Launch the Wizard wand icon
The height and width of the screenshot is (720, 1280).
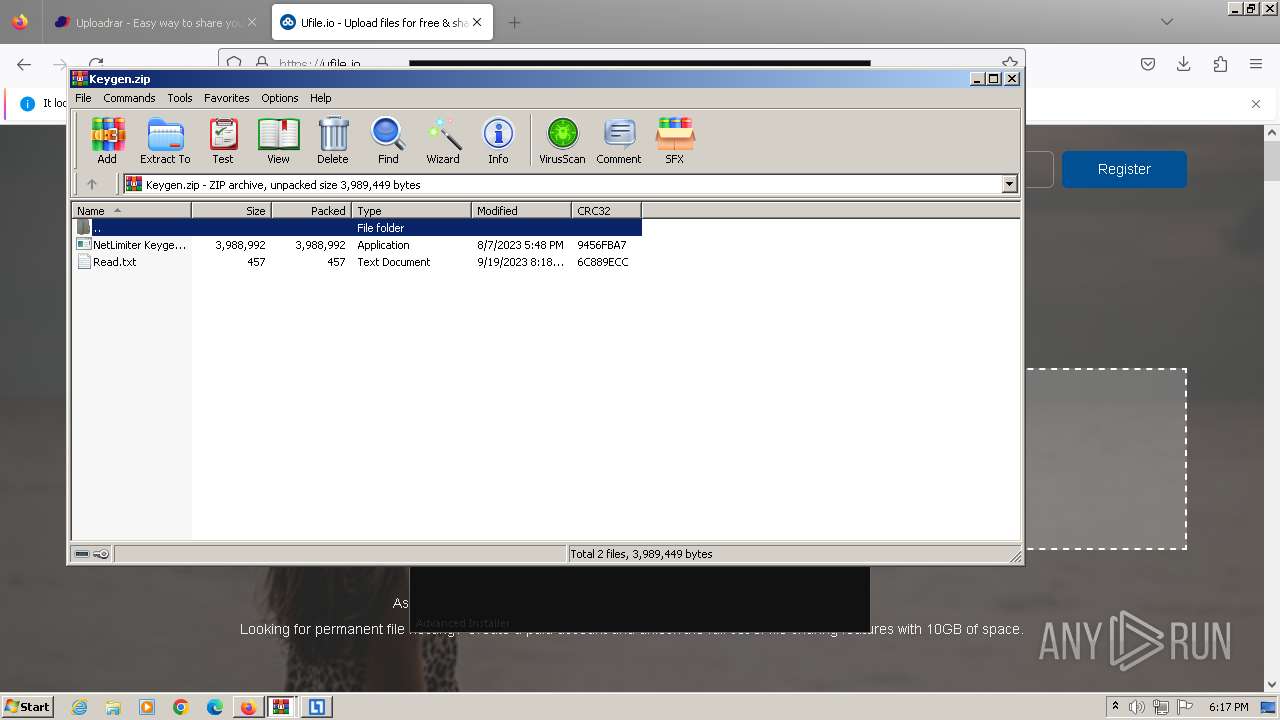pos(443,140)
